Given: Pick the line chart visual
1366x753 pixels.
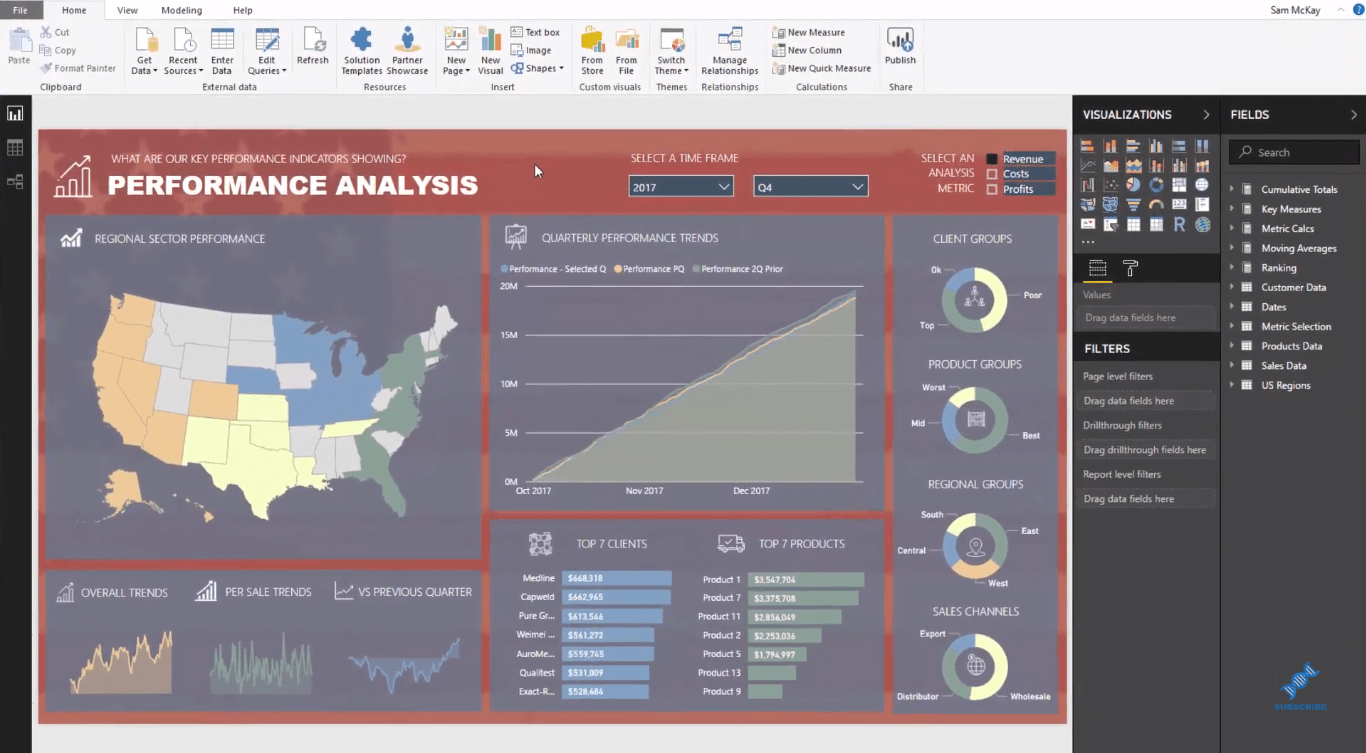Looking at the screenshot, I should pos(1088,165).
